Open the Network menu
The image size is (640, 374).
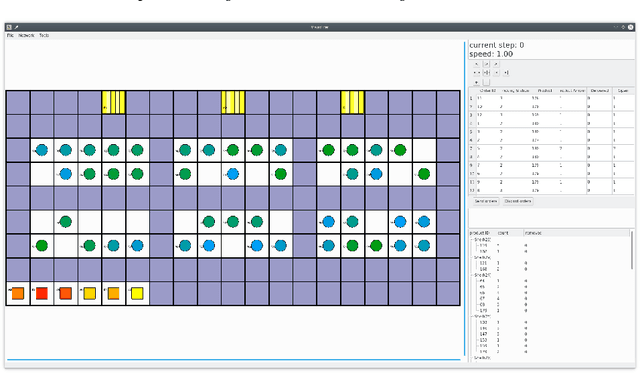(x=26, y=36)
